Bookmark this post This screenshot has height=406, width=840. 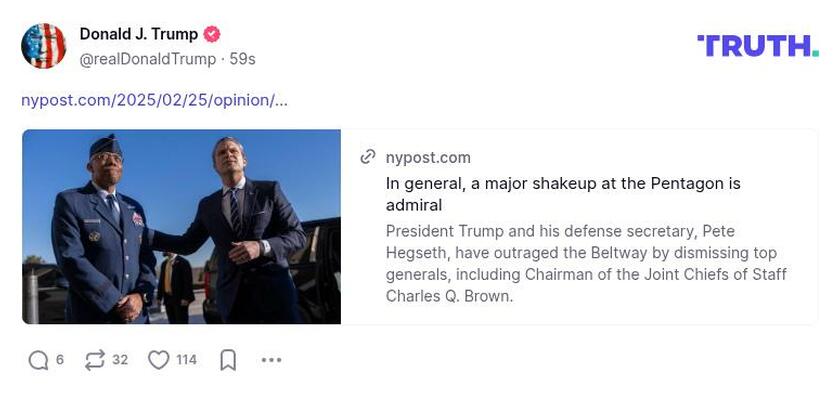(x=228, y=360)
